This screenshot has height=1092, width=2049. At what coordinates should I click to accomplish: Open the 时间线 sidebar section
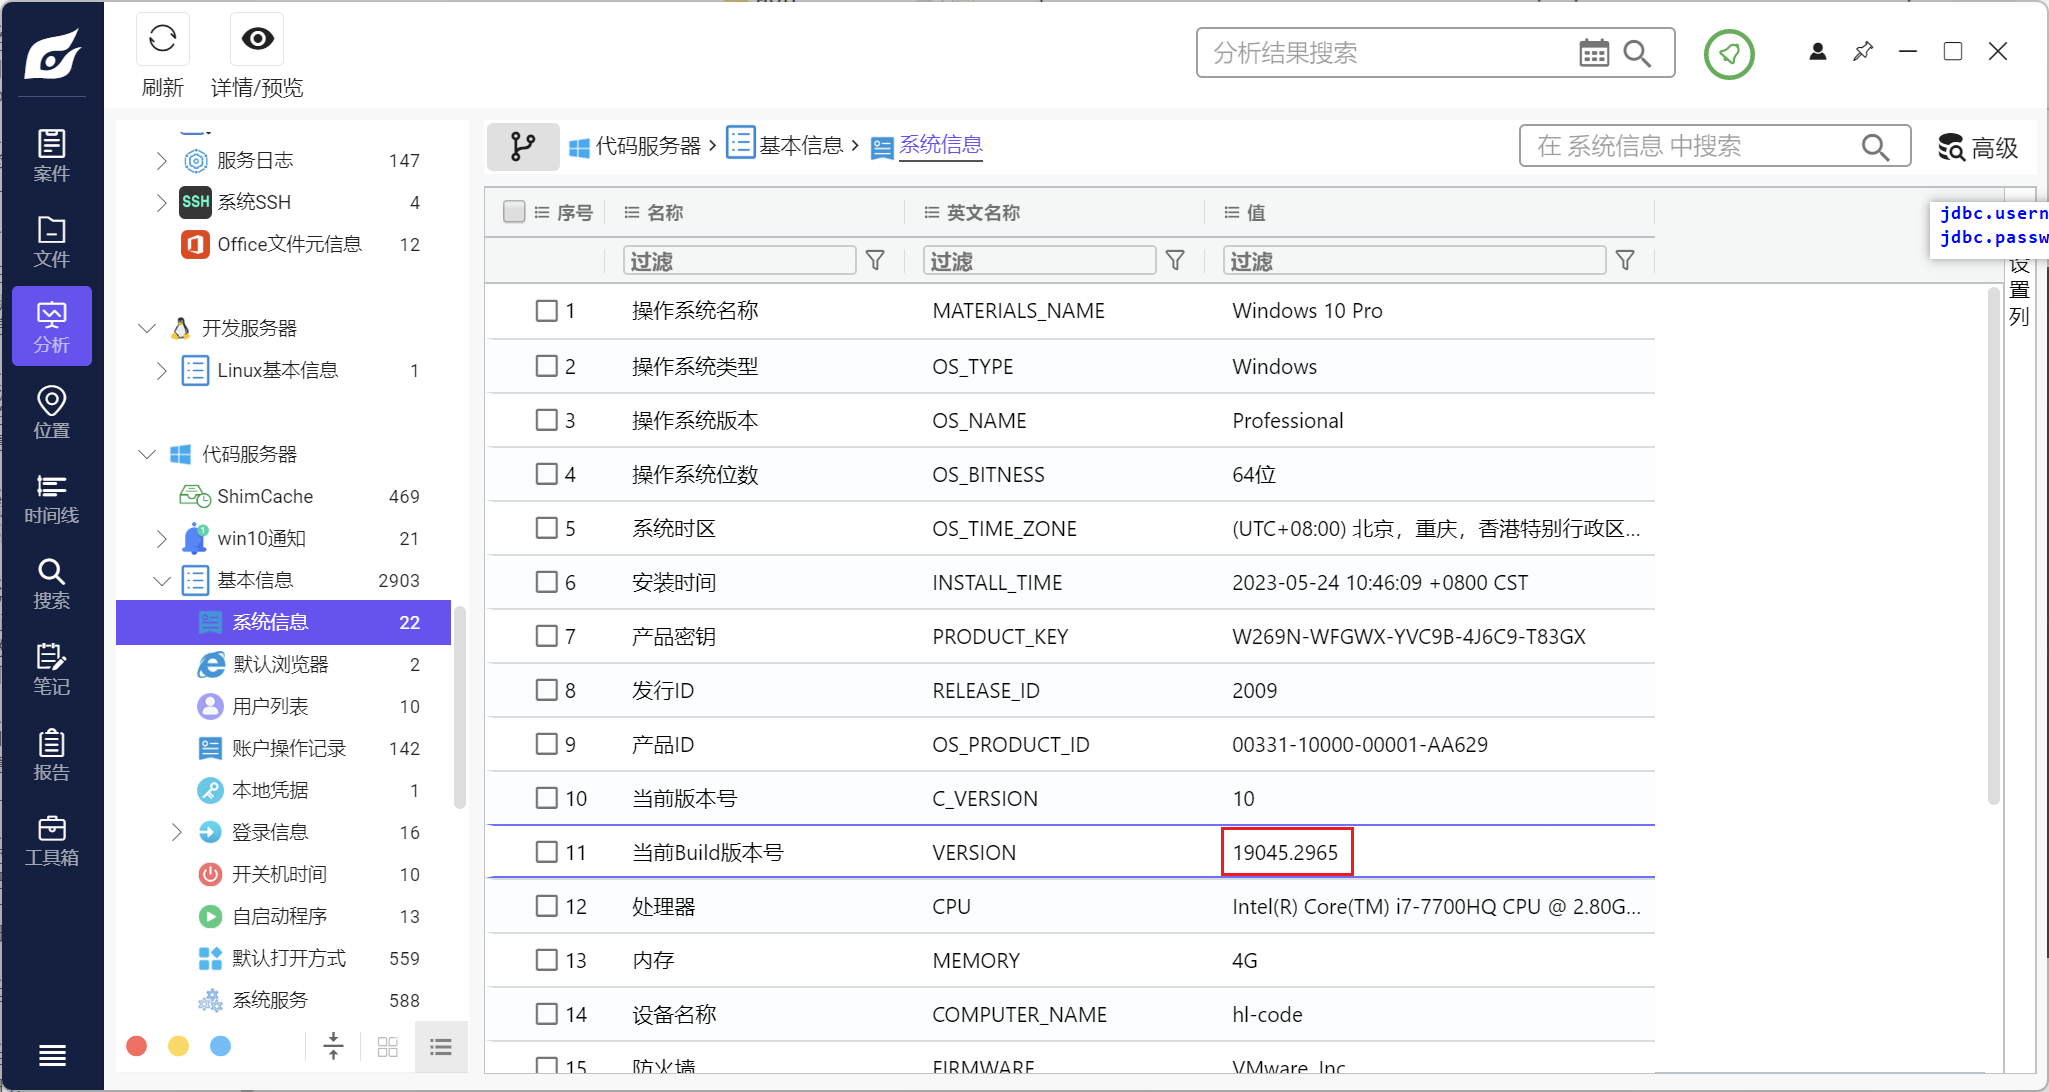pyautogui.click(x=52, y=499)
